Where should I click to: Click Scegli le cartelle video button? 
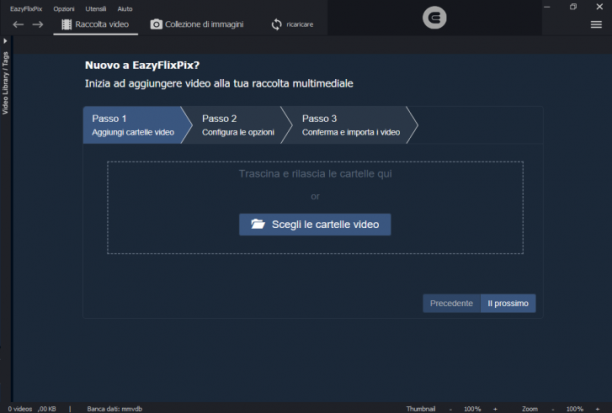[x=315, y=224]
